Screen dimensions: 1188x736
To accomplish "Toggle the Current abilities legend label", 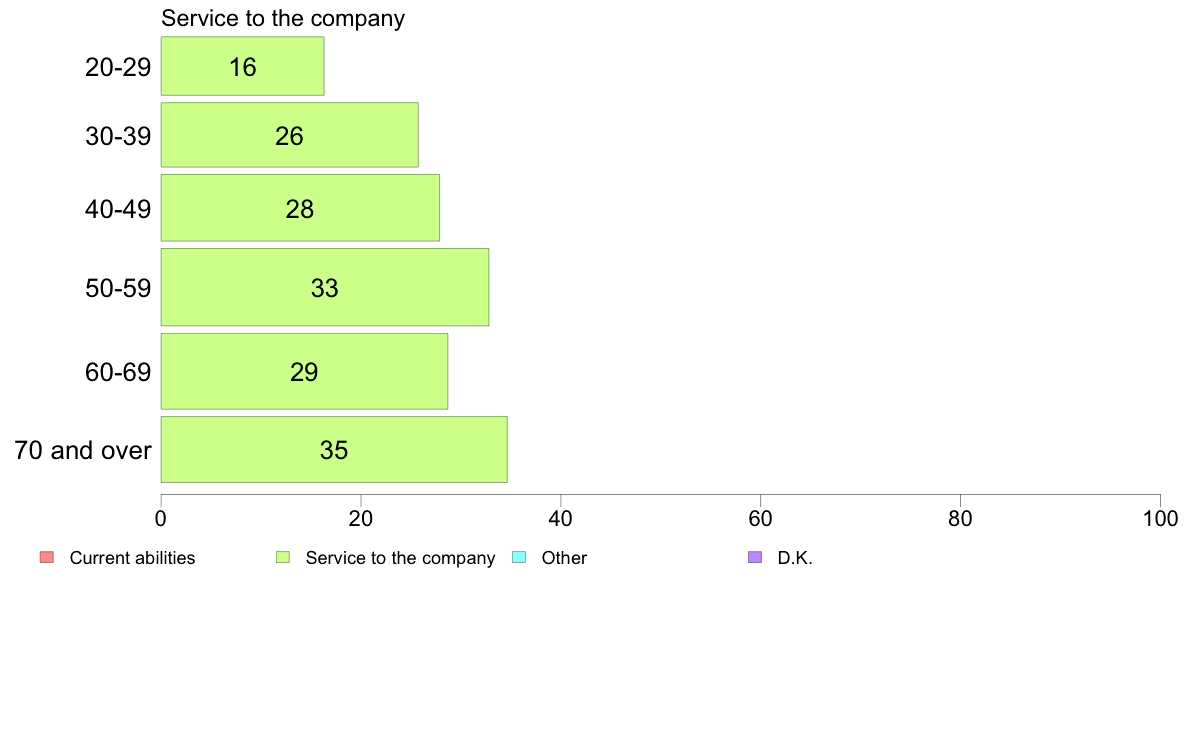I will (133, 558).
